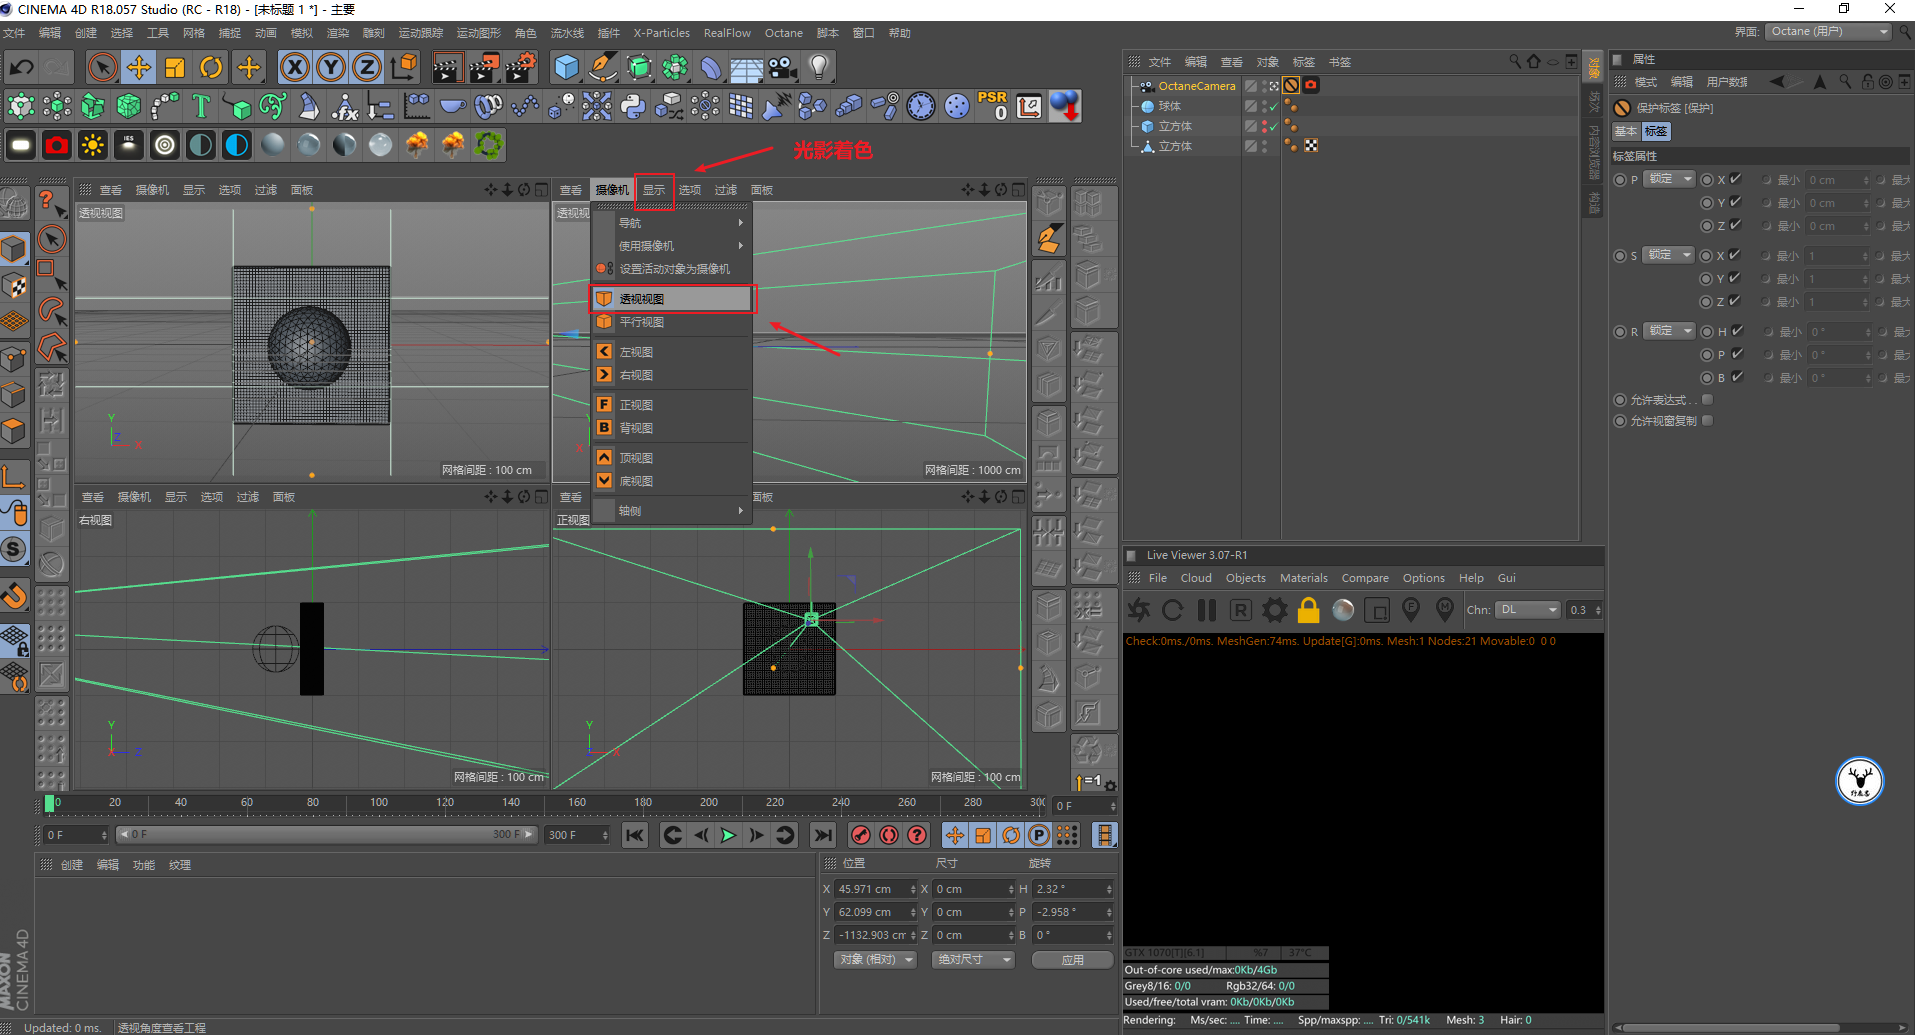Choose 透视视图 in camera menu
Screen dimensions: 1915x1035
671,299
